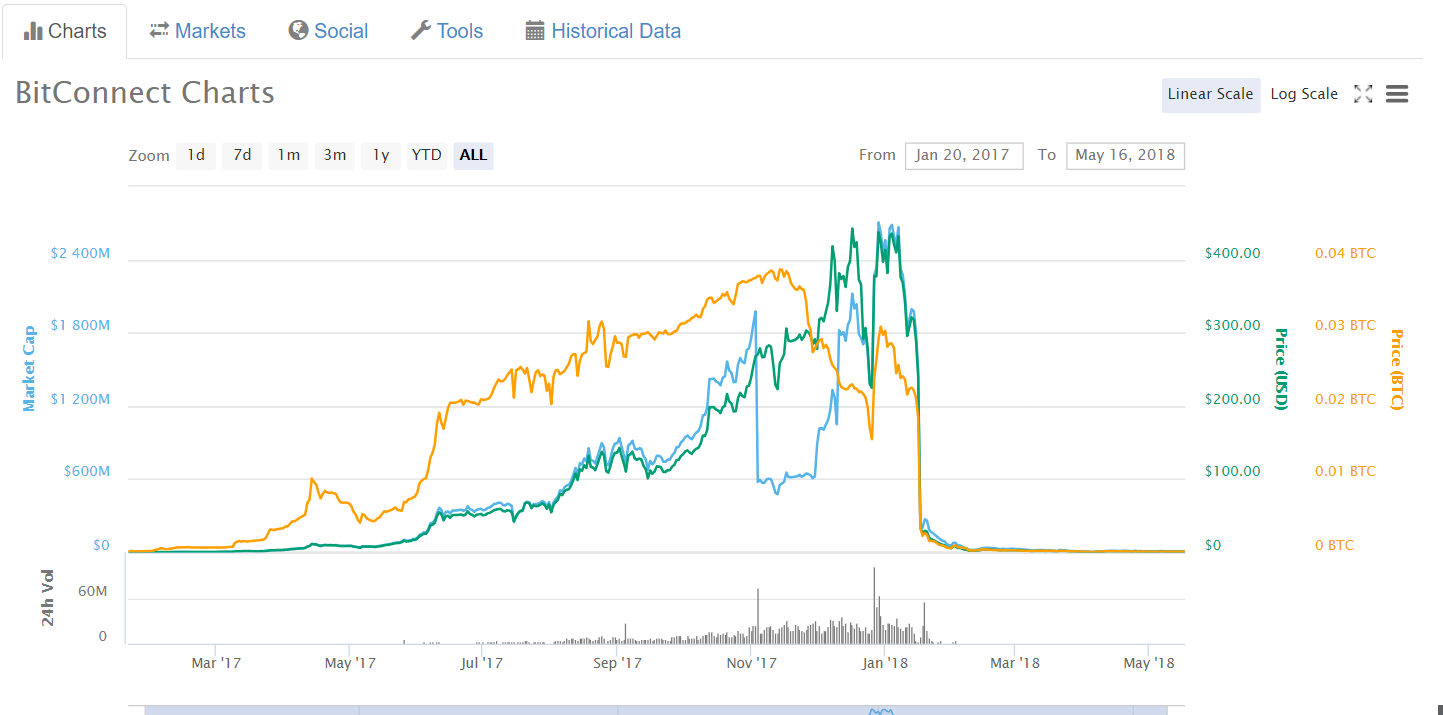Toggle the 24h Vol series label
Screen dimensions: 1443x715
click(x=48, y=599)
